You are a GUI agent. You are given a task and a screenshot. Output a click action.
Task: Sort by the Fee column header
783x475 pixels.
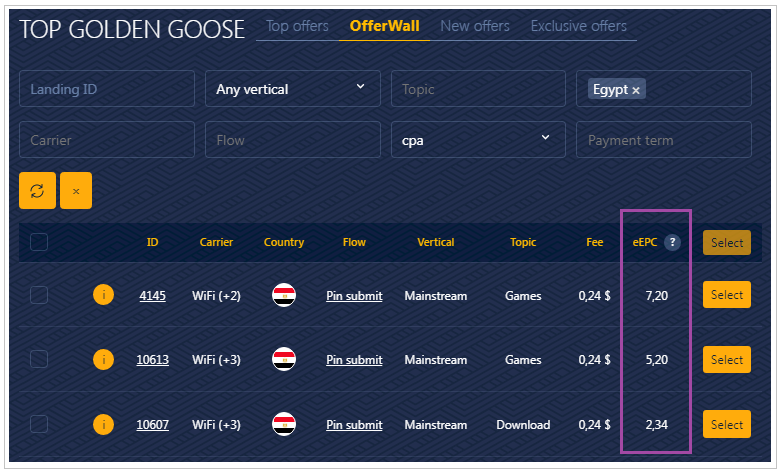pos(594,242)
